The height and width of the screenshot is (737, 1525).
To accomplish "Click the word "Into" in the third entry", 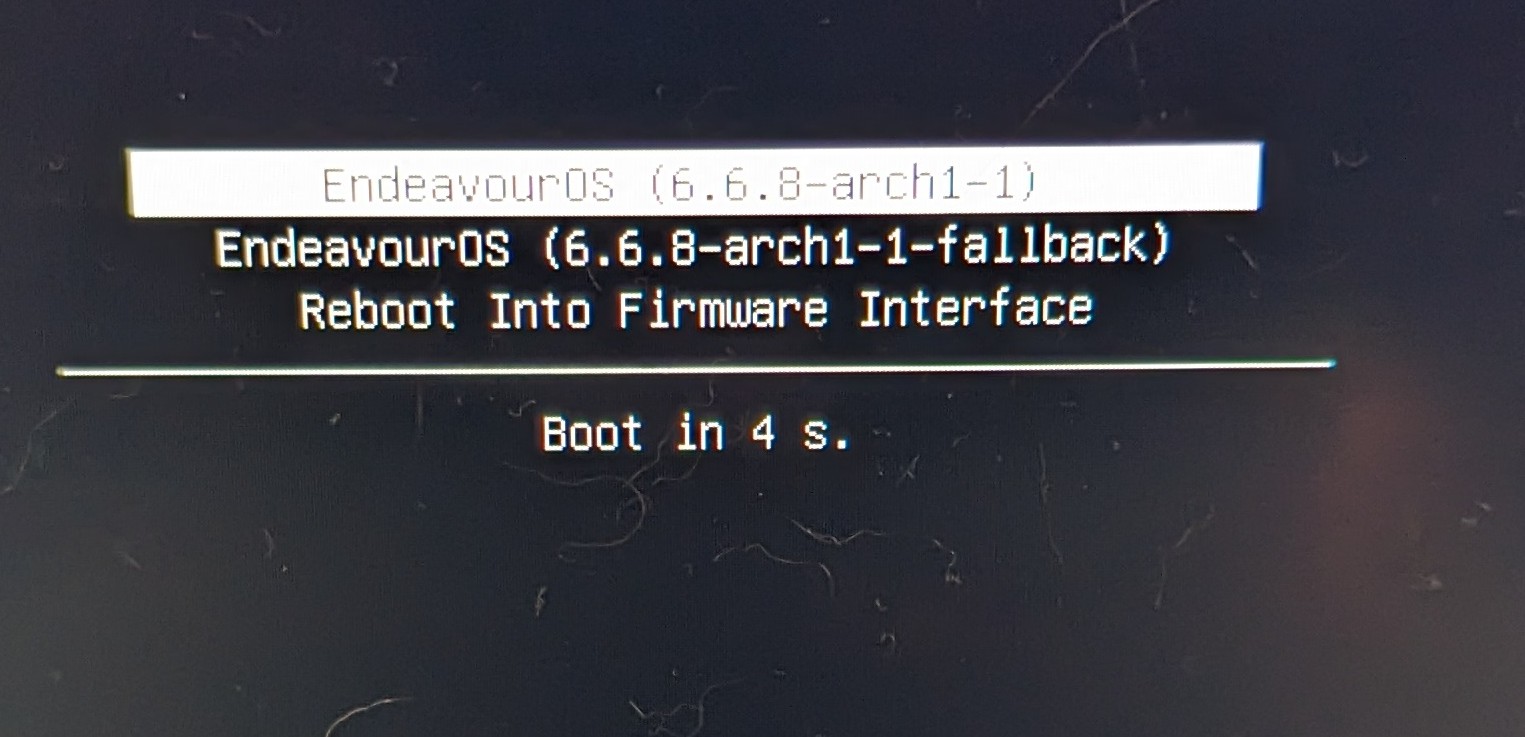I will 539,310.
